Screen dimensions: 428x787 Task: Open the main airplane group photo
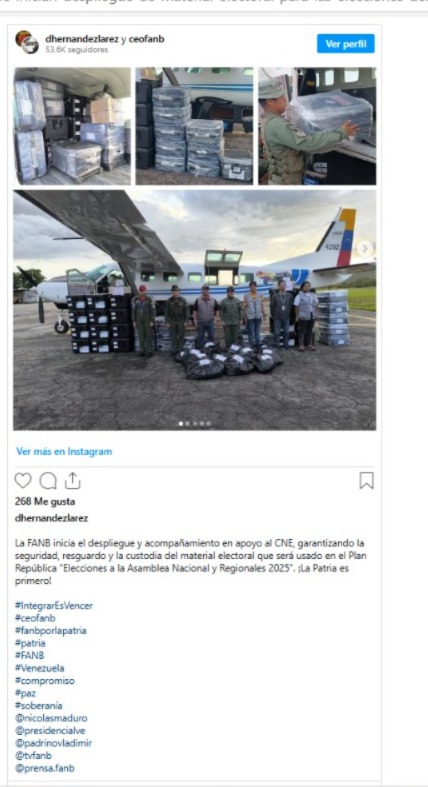coord(194,310)
